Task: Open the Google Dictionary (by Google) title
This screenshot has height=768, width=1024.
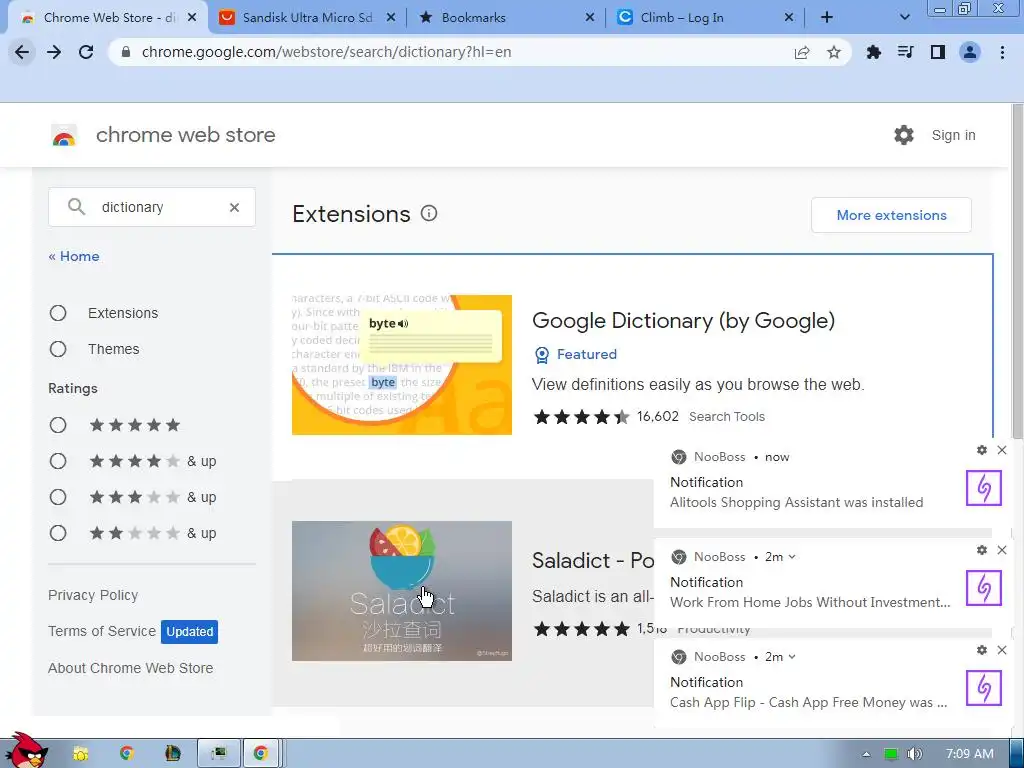Action: [x=683, y=321]
